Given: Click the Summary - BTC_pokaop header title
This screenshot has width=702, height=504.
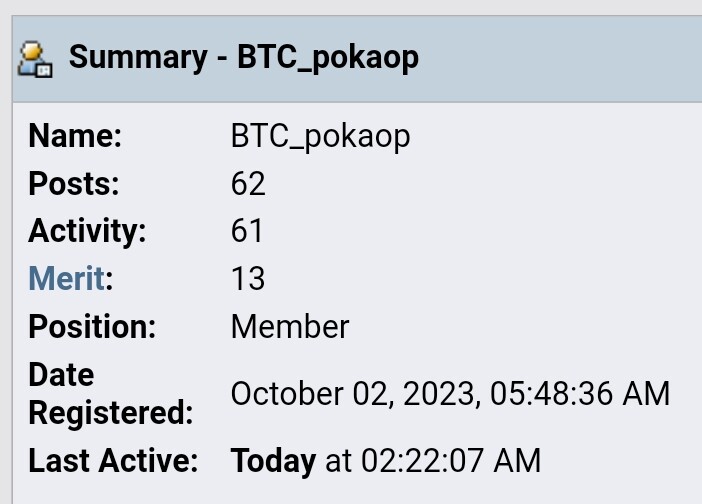Looking at the screenshot, I should pos(244,58).
